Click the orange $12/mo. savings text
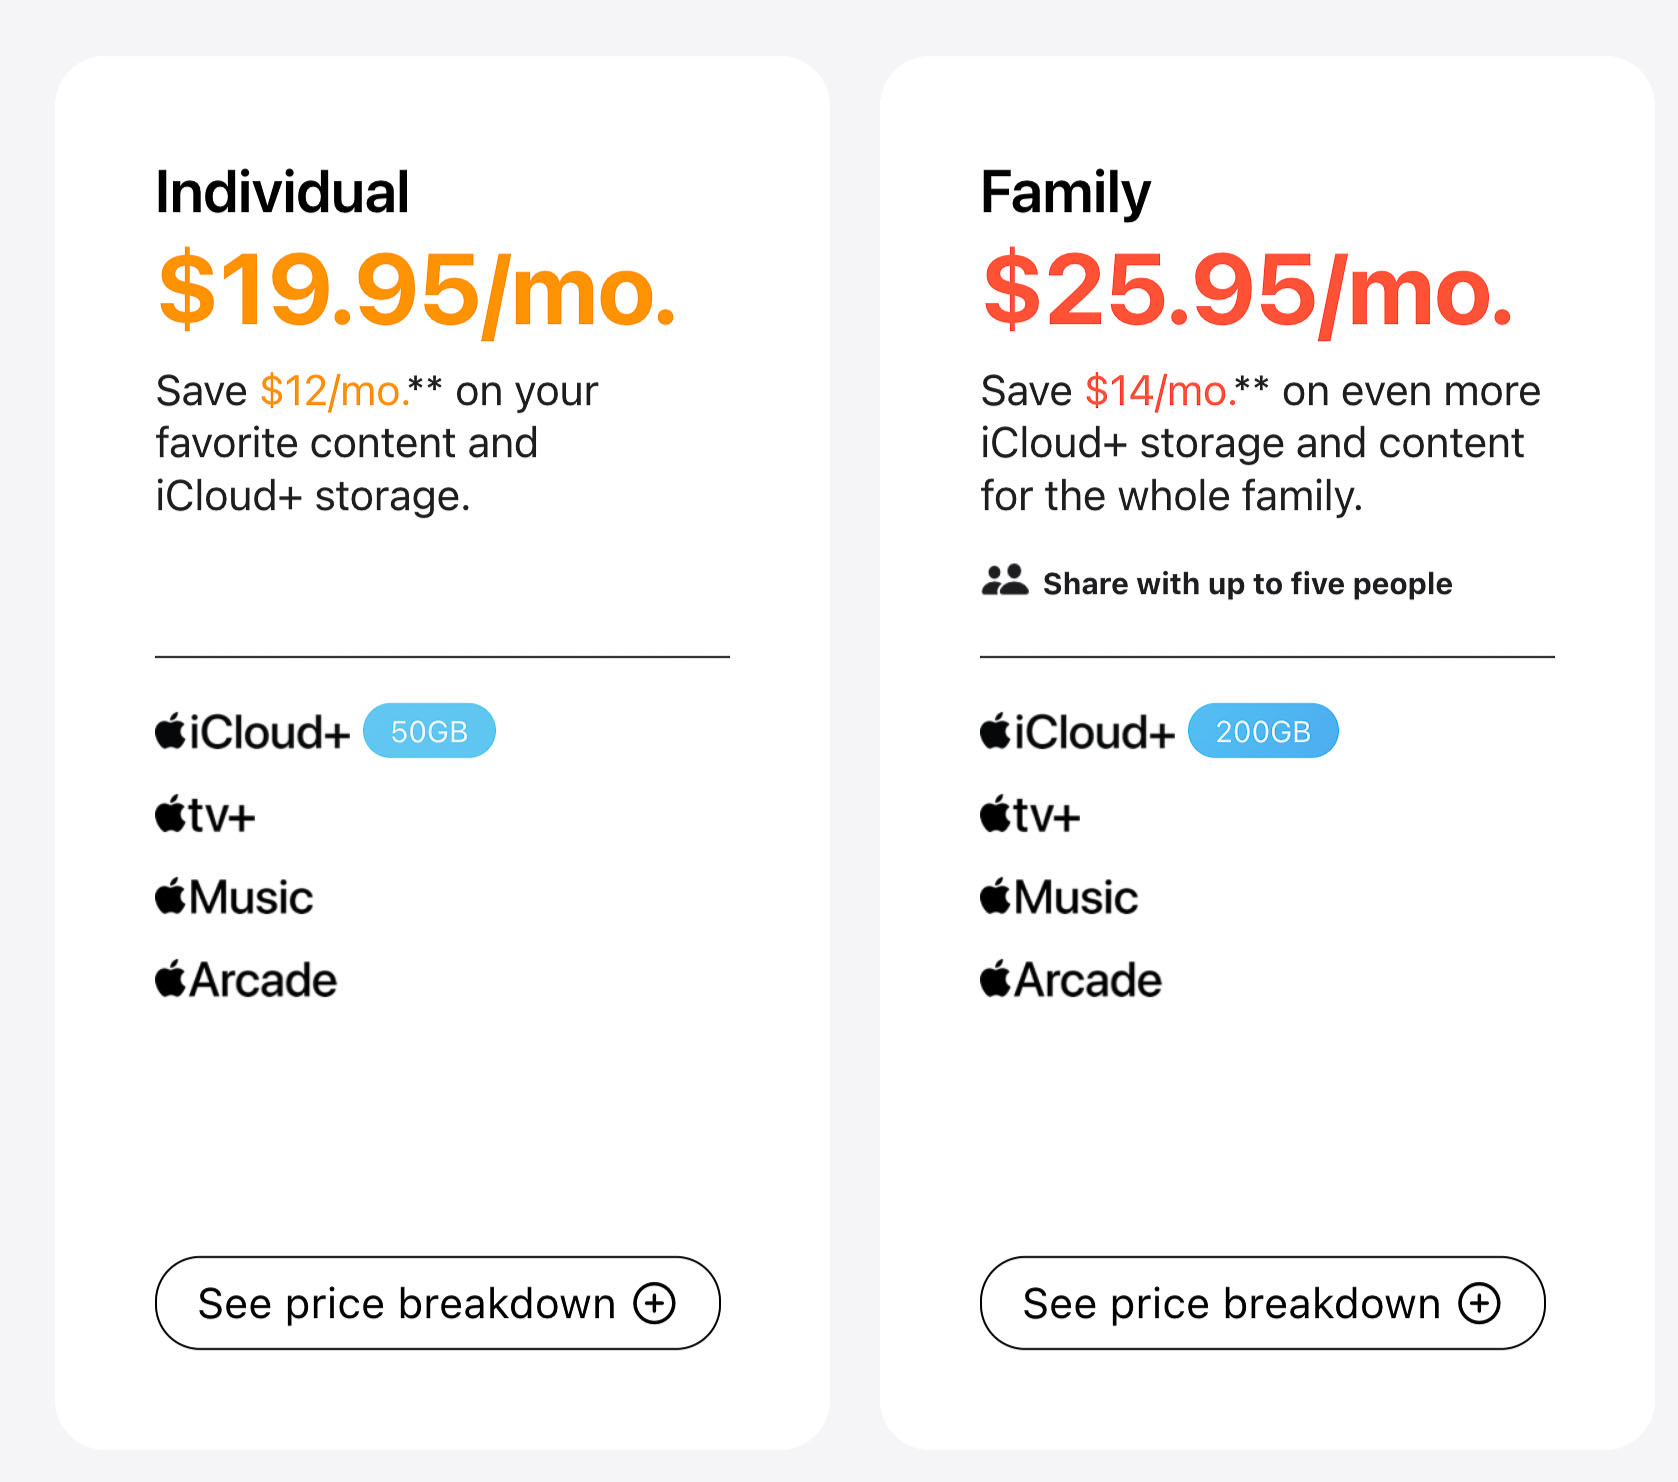1678x1482 pixels. (335, 391)
